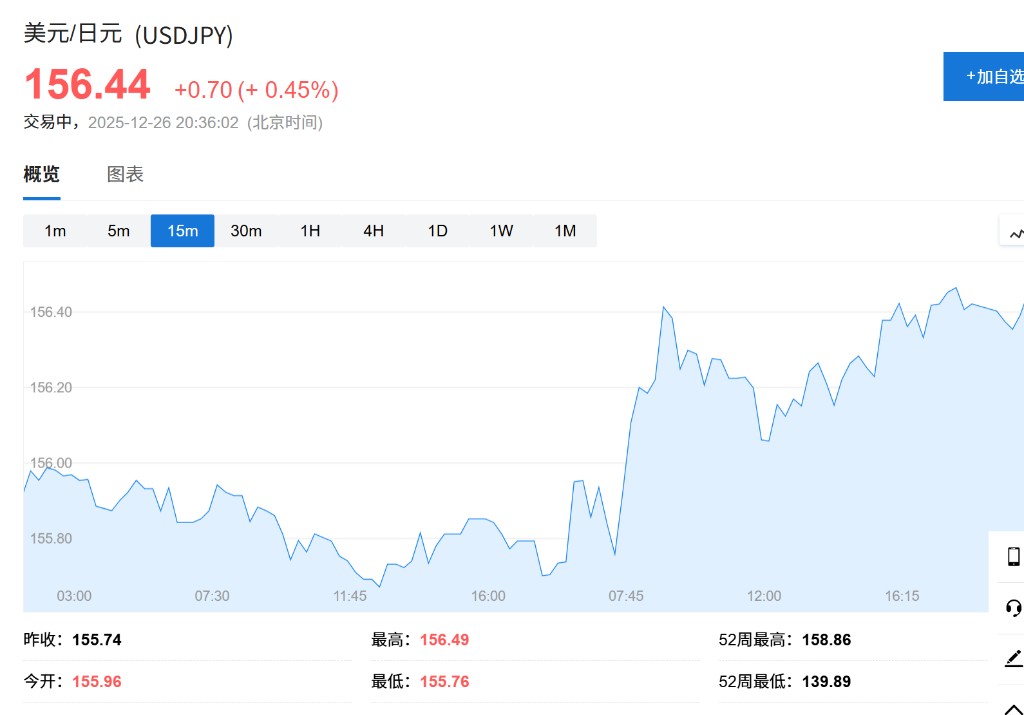Select the 5m timeframe

point(119,231)
